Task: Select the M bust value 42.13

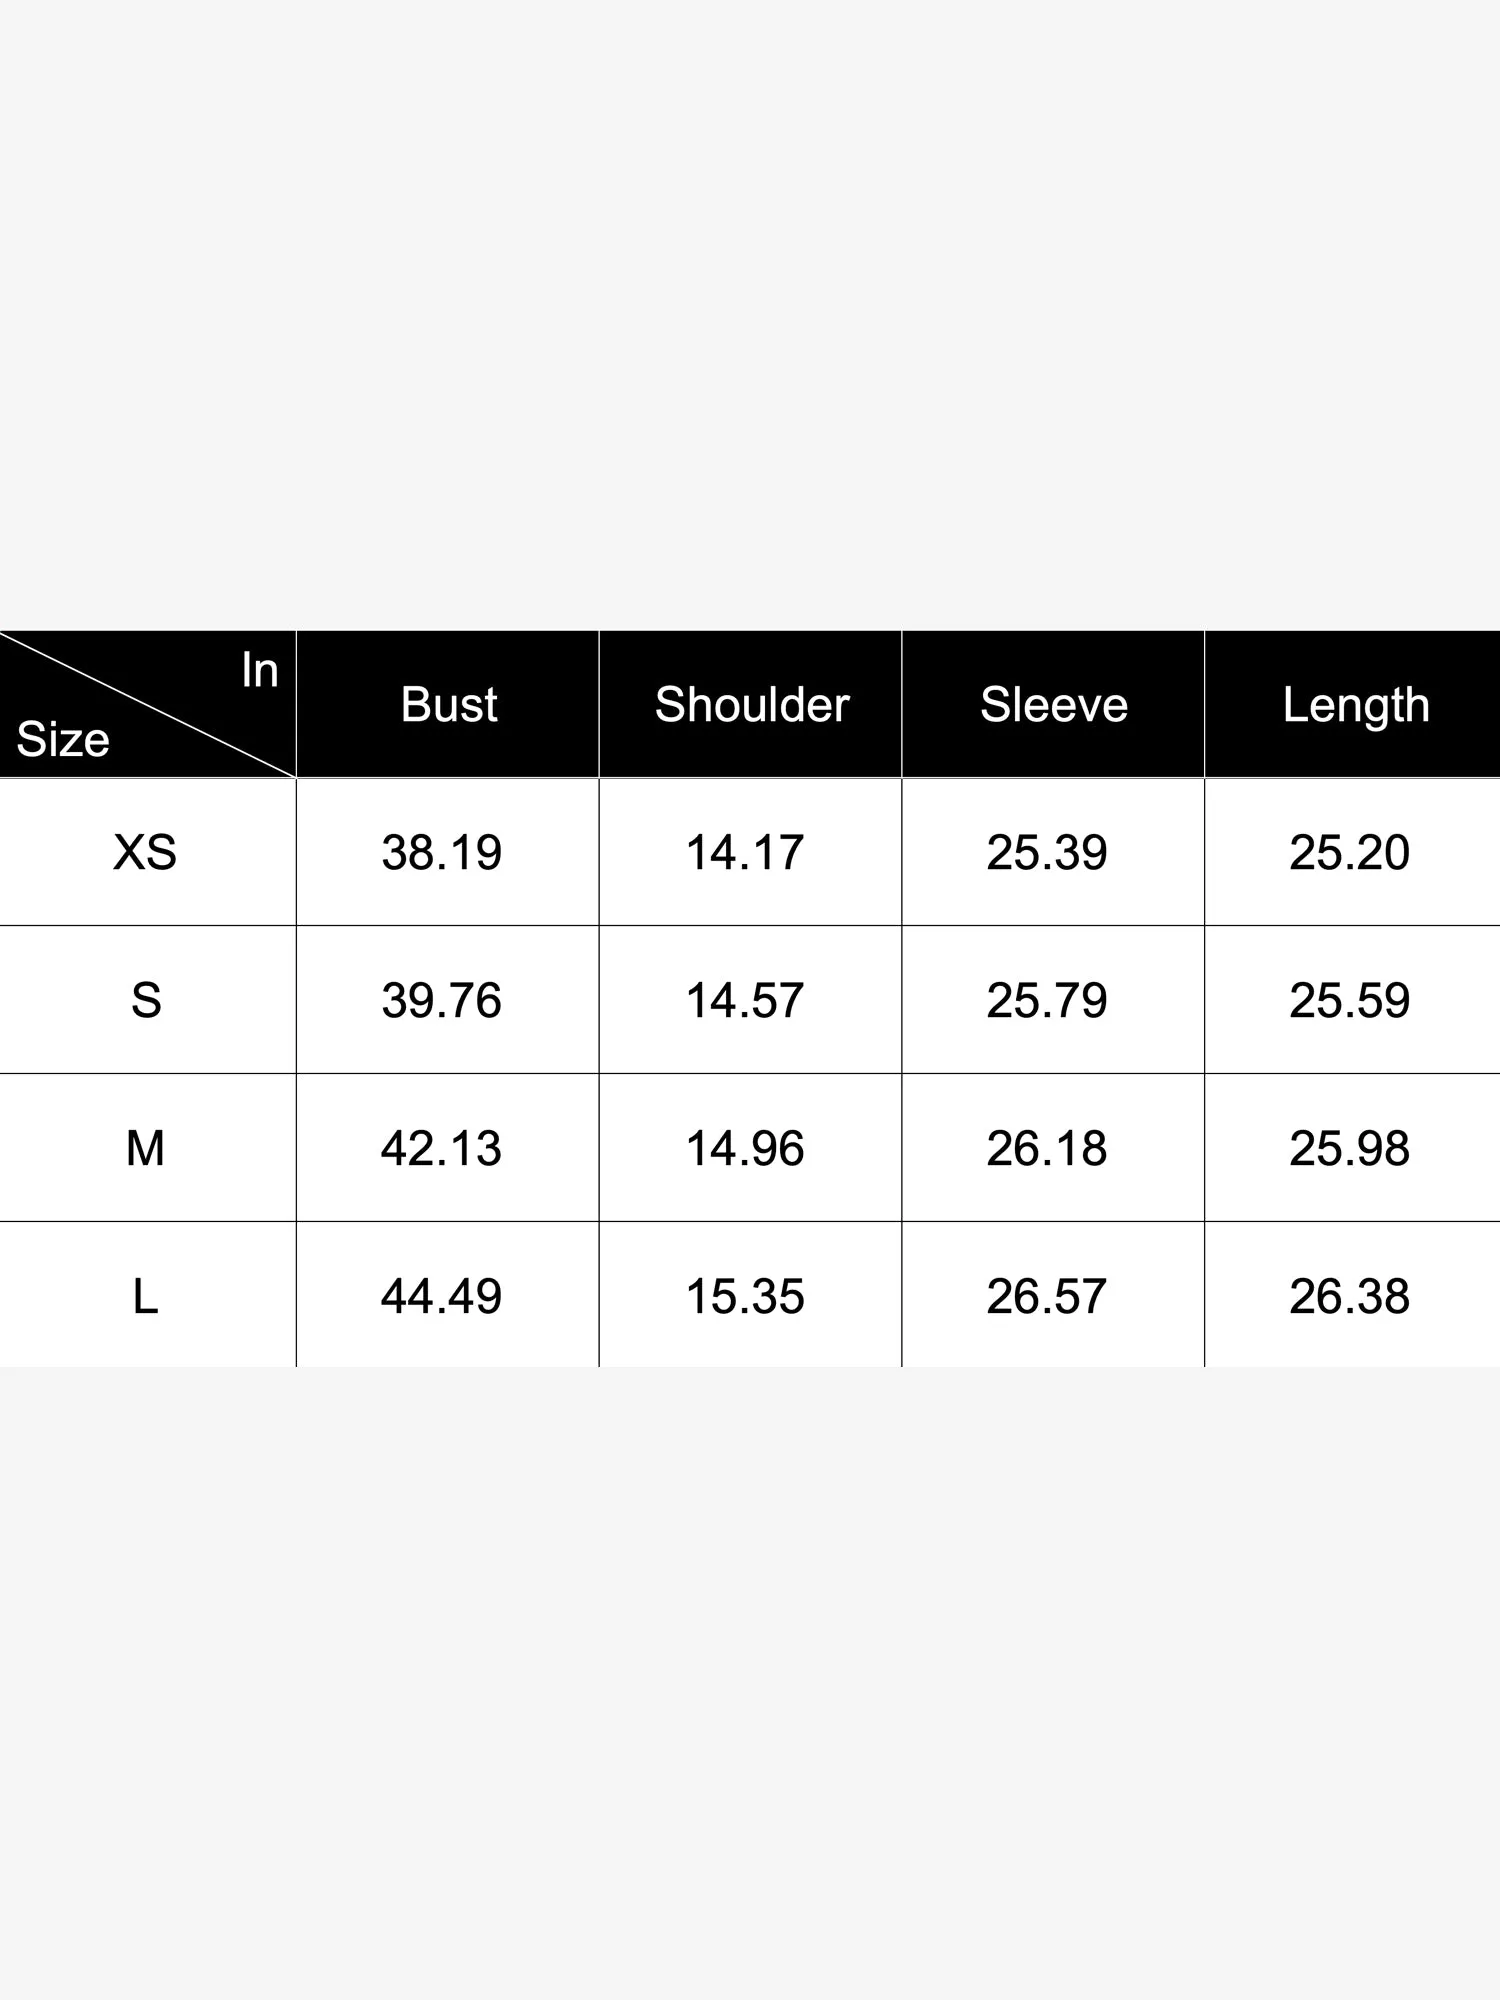Action: (441, 1149)
